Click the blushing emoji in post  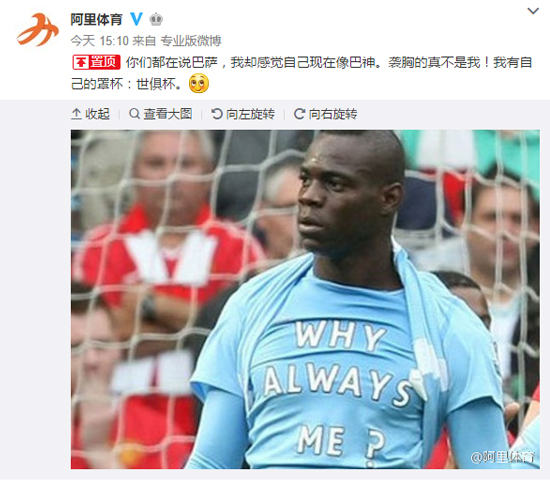click(x=199, y=84)
